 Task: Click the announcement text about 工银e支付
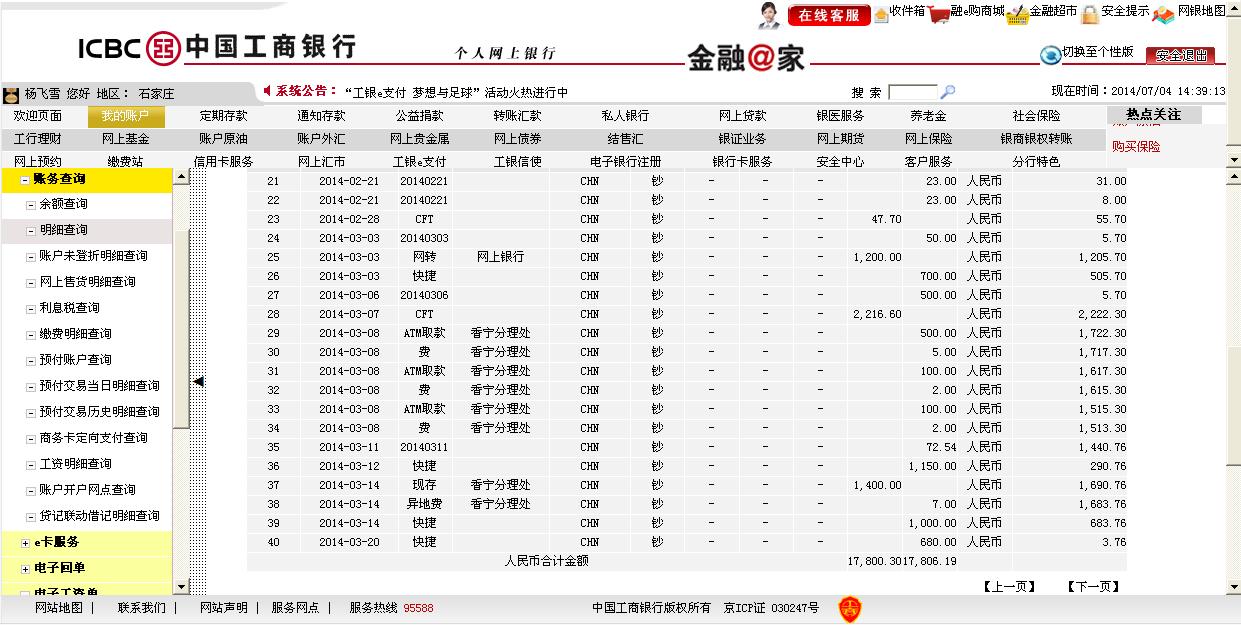(456, 92)
